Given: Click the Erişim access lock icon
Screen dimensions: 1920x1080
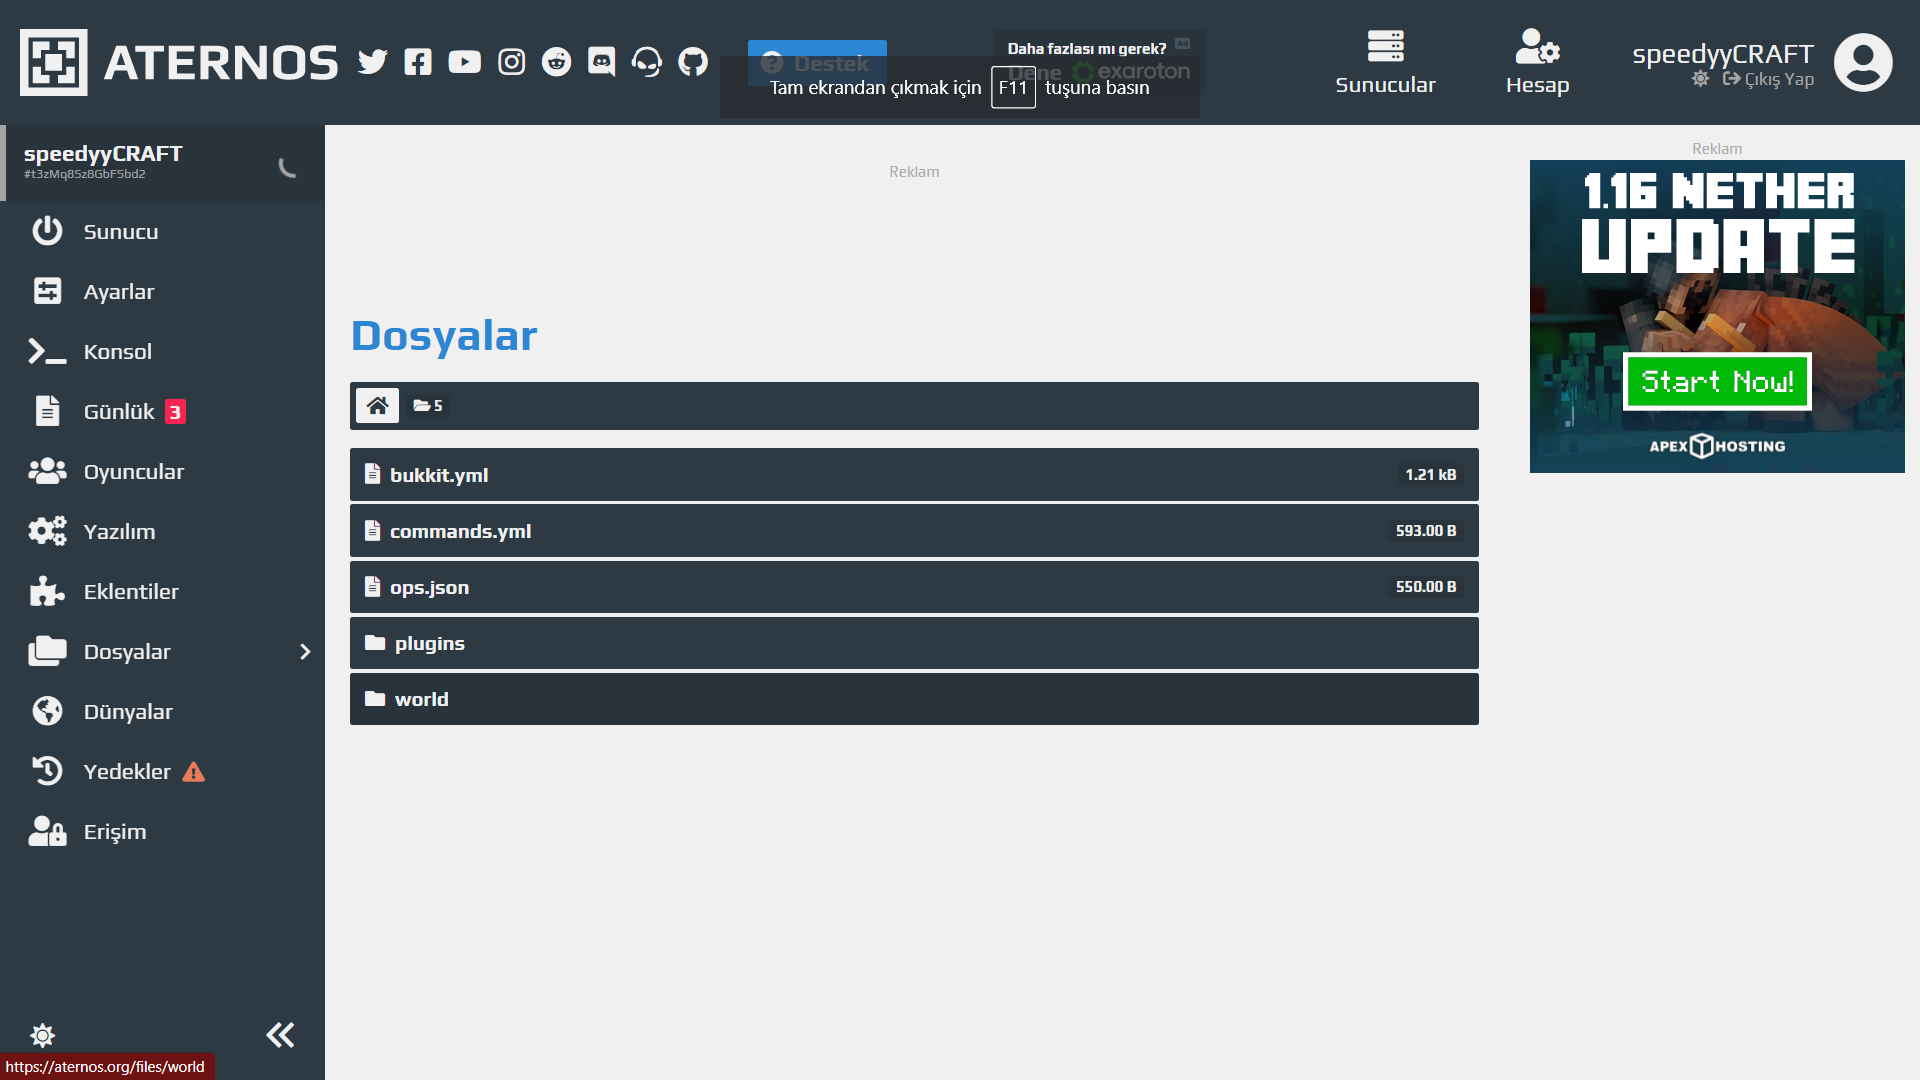Looking at the screenshot, I should 47,831.
